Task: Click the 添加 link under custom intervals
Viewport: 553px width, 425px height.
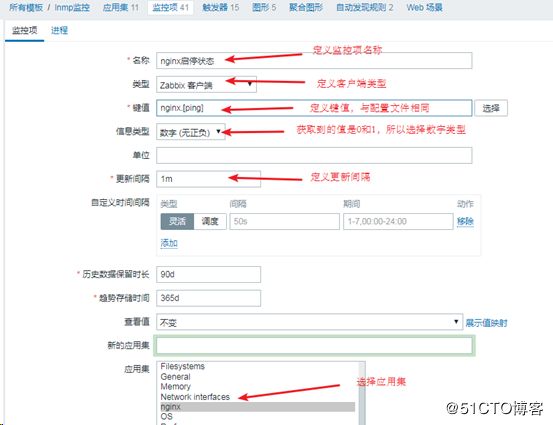Action: click(x=169, y=243)
